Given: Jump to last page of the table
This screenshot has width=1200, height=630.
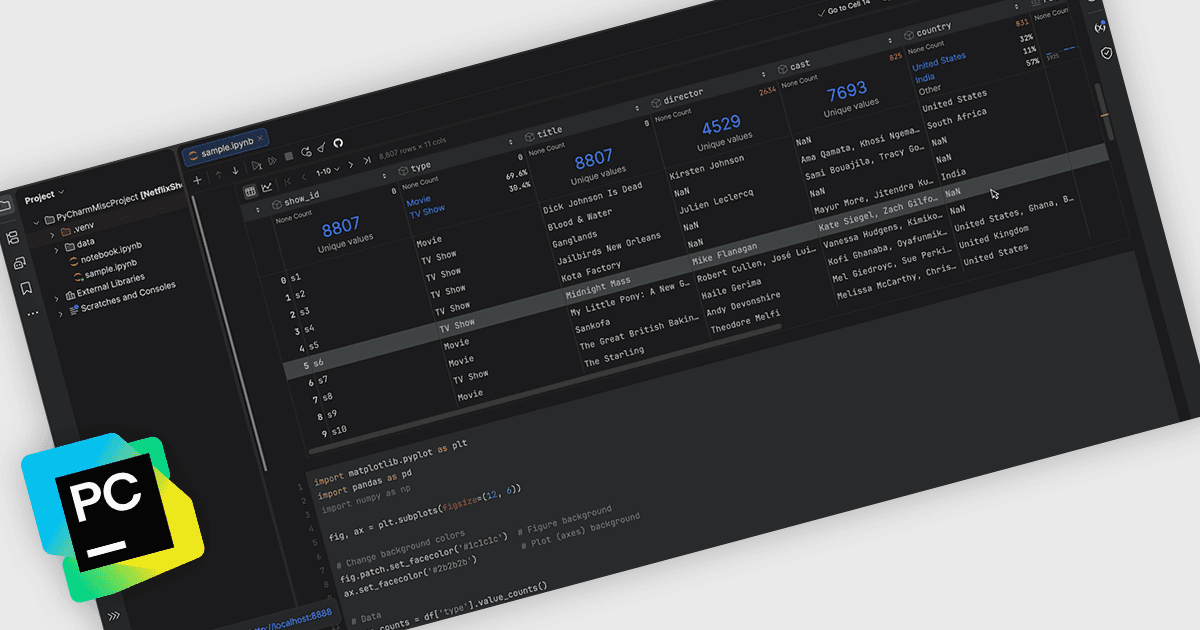Looking at the screenshot, I should [367, 160].
